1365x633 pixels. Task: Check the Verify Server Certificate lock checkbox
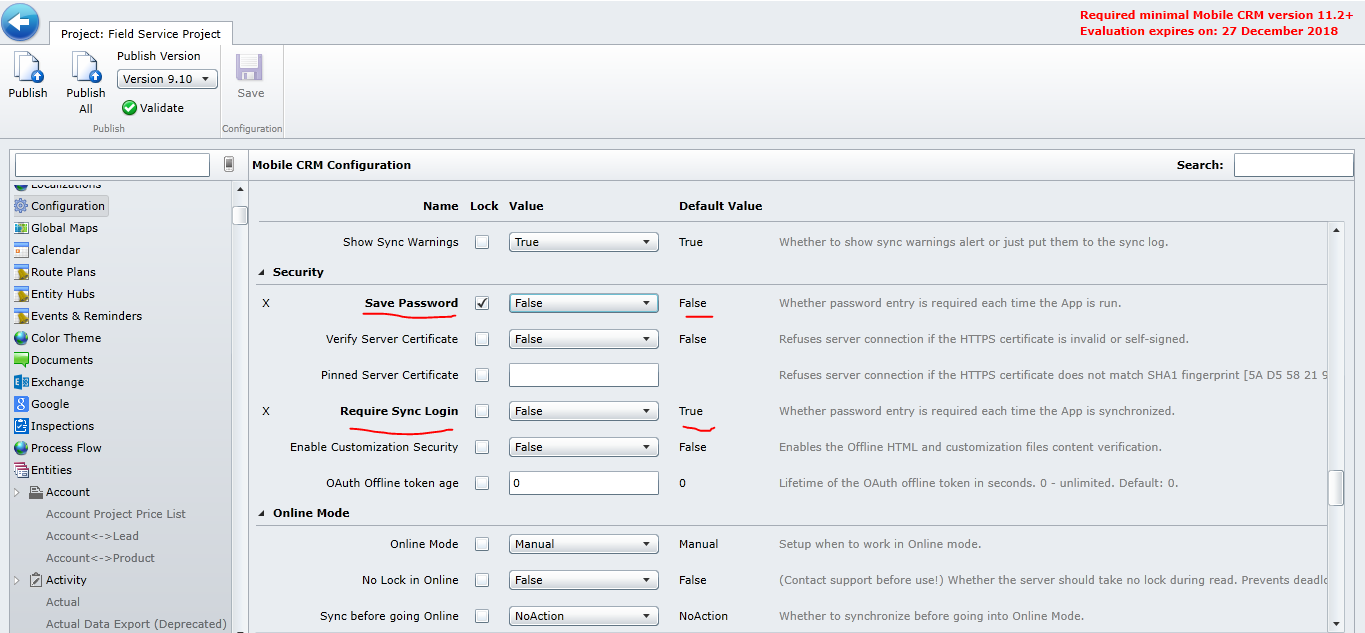pyautogui.click(x=482, y=339)
